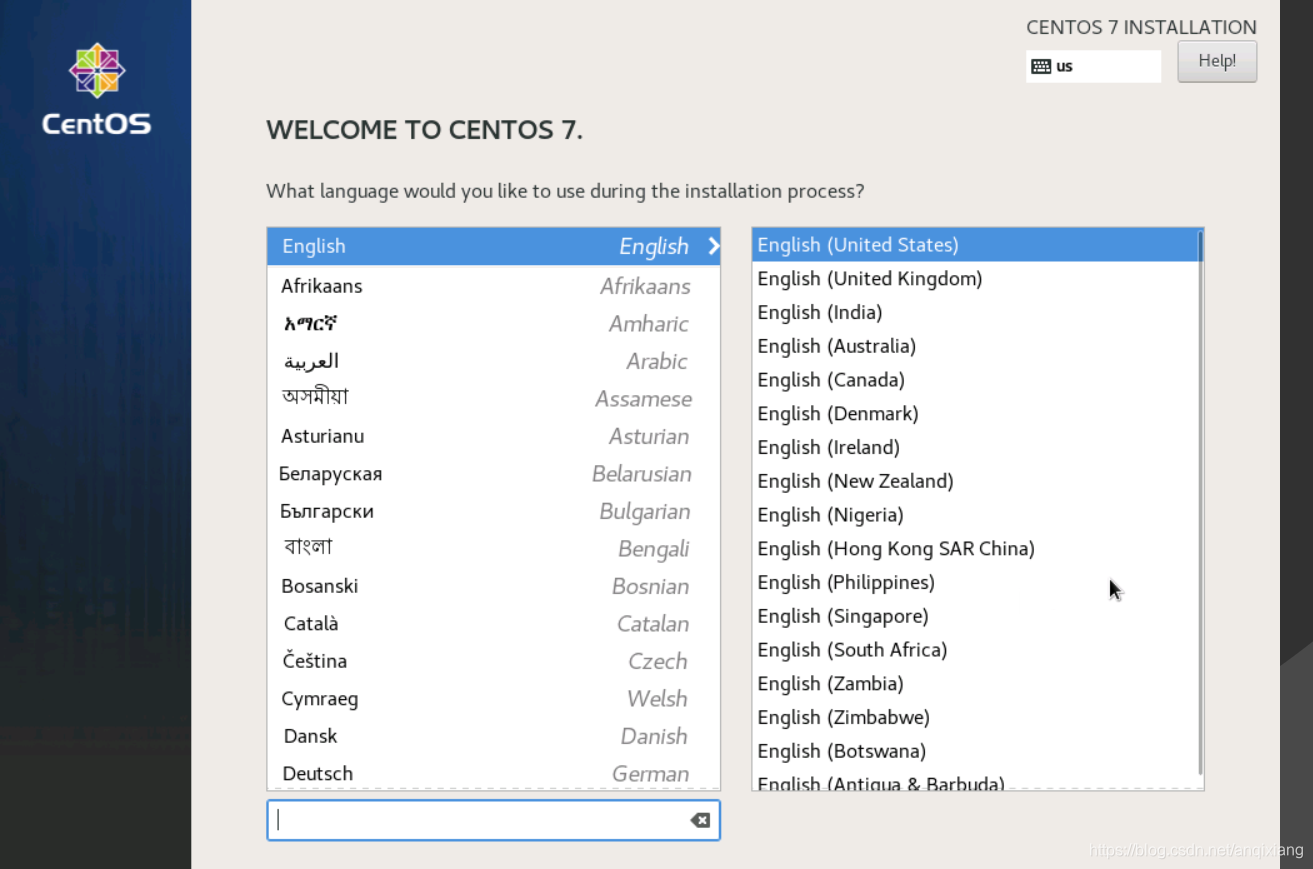This screenshot has width=1313, height=869.
Task: Click the keyboard layout icon next to us
Action: pos(1041,66)
